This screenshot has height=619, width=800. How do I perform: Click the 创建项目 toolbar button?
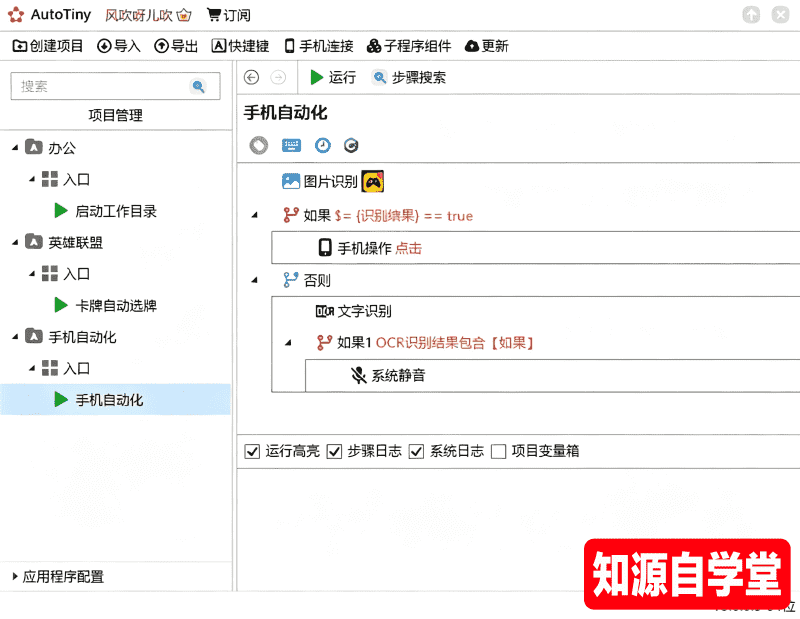[47, 46]
